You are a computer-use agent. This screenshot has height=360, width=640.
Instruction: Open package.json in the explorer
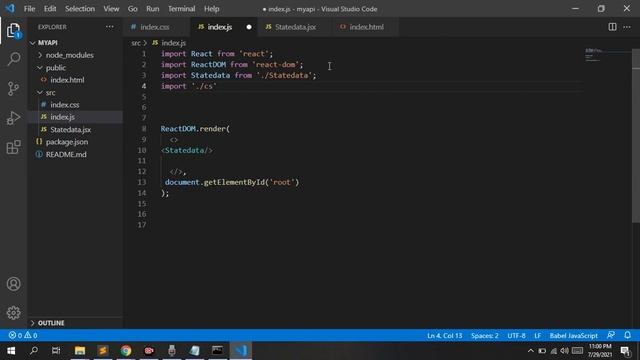pos(67,142)
